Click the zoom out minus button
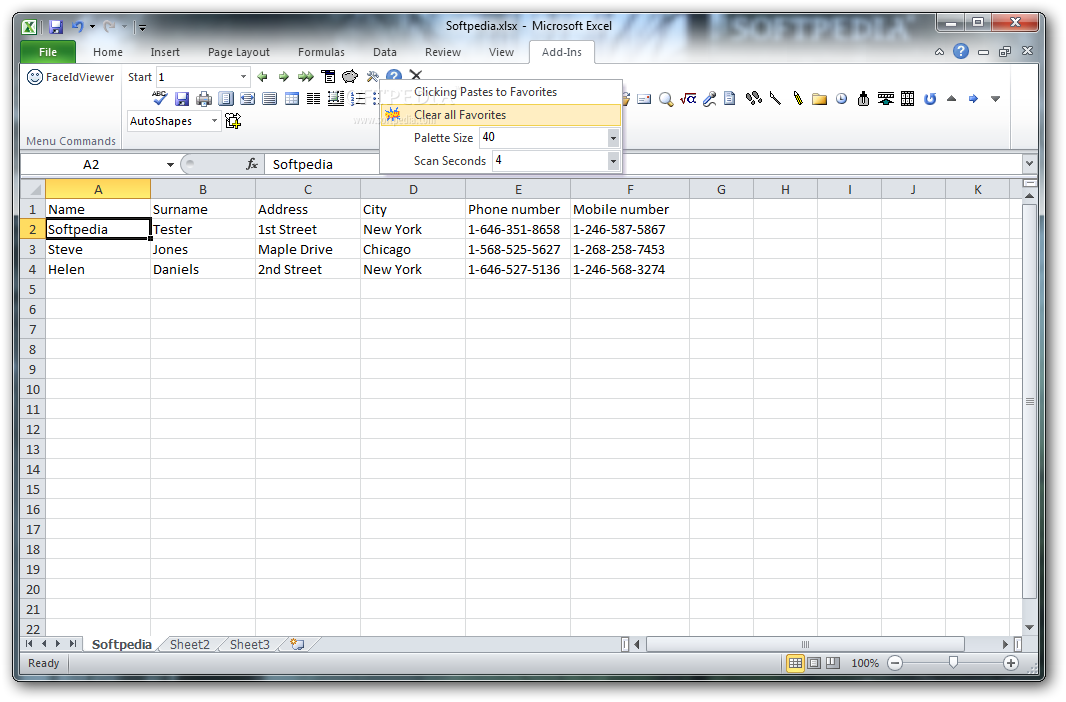The height and width of the screenshot is (702, 1066). tap(895, 663)
